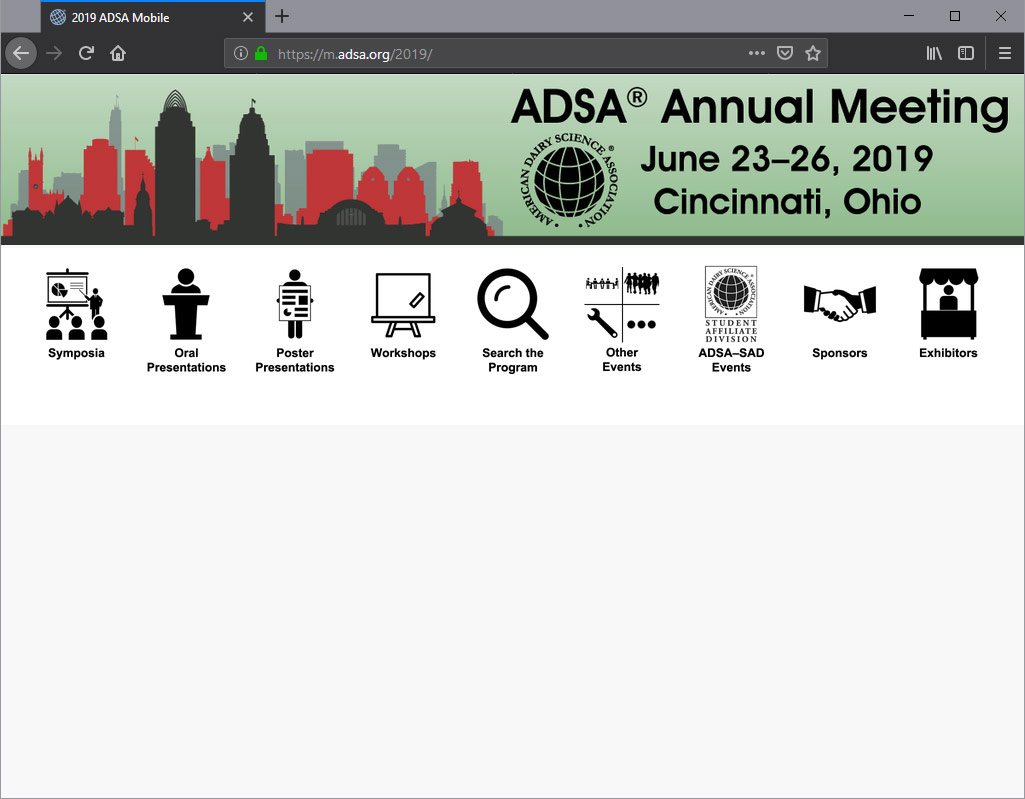Bookmark this page with the star
This screenshot has height=799, width=1025.
coord(813,53)
